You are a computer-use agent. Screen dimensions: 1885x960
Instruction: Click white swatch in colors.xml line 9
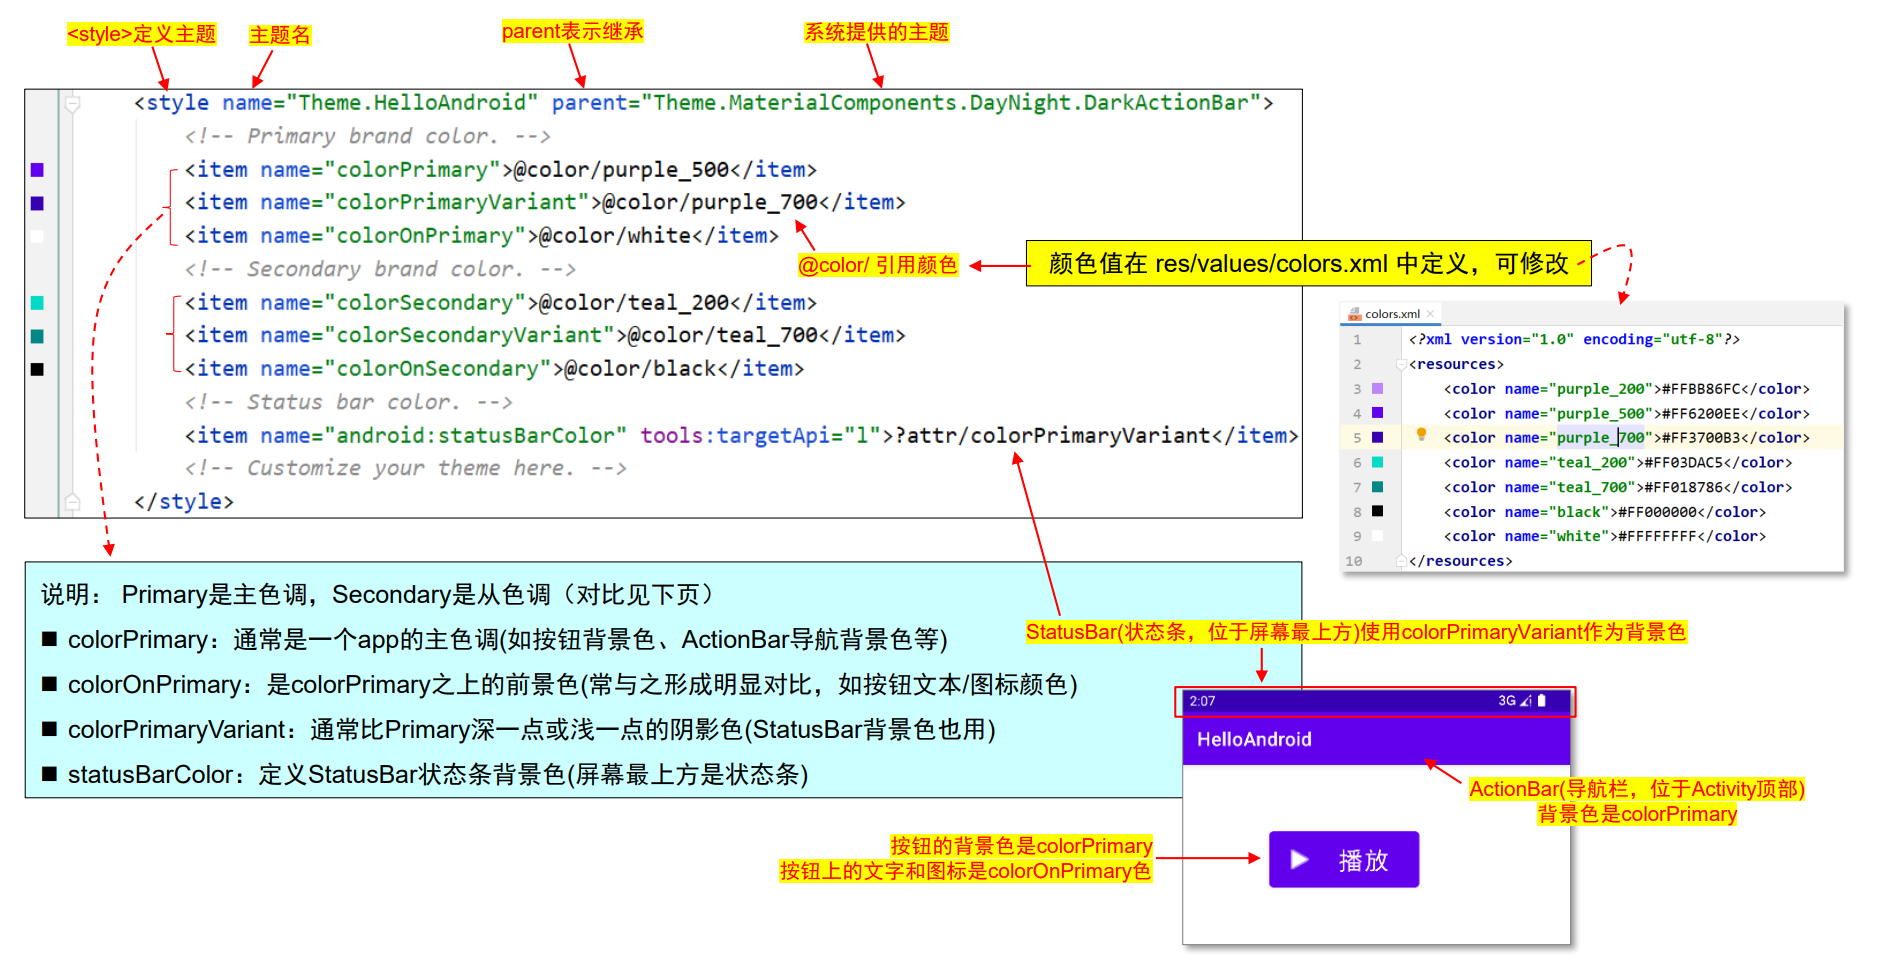tap(1377, 536)
